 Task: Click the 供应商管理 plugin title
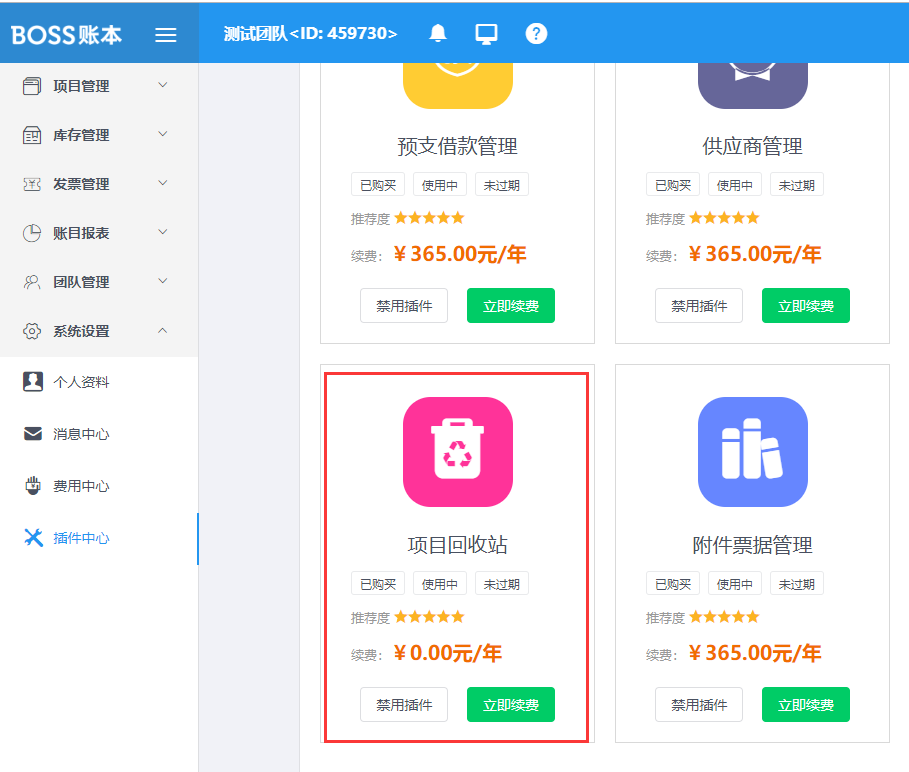click(752, 146)
